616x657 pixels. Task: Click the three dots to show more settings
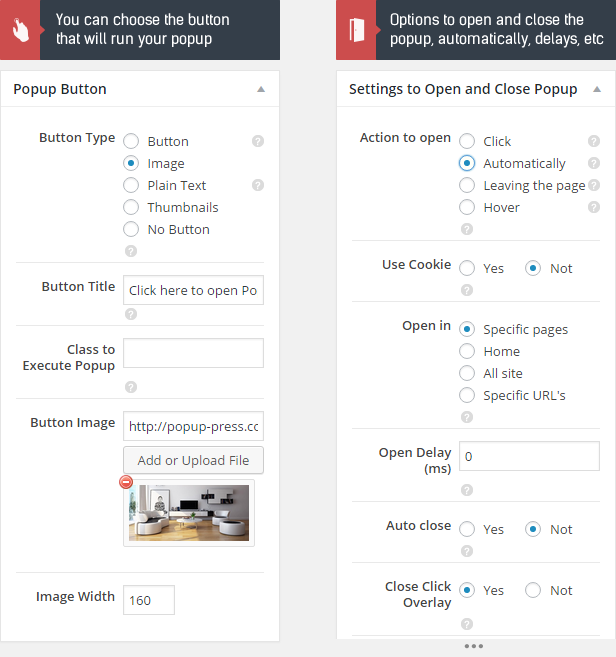point(474,646)
